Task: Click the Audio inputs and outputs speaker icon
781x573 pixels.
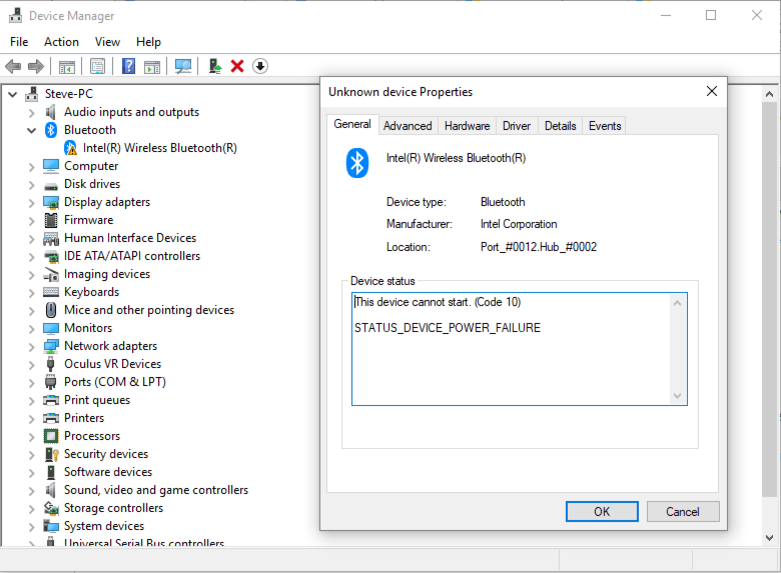Action: [x=50, y=112]
